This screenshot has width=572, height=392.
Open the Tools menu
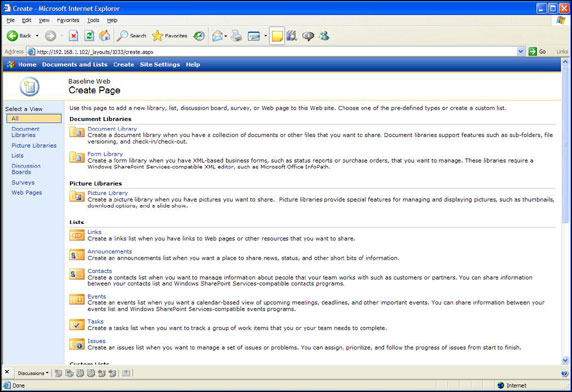click(x=93, y=20)
